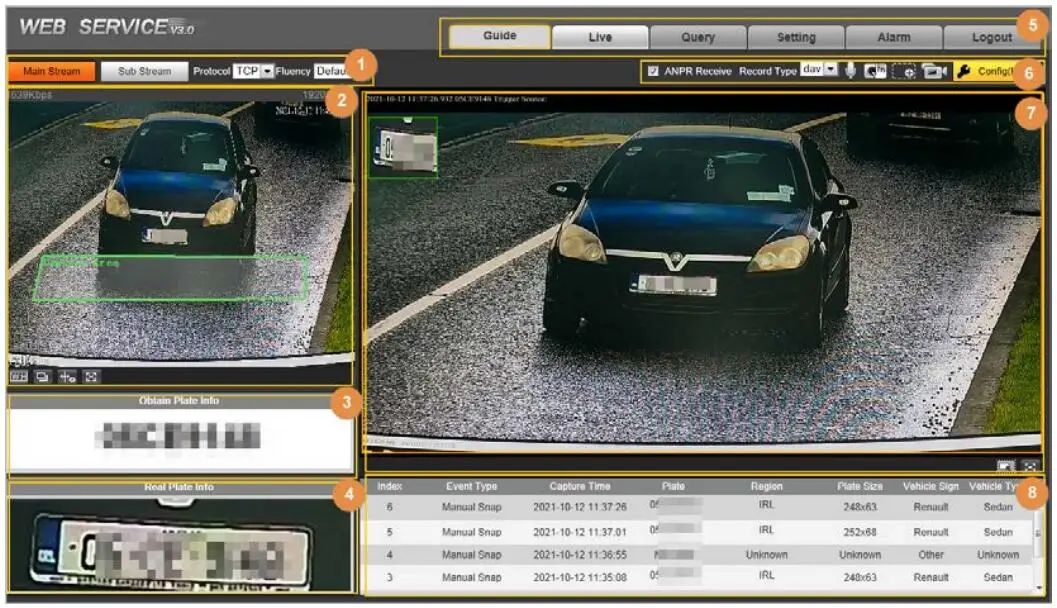Image resolution: width=1057 pixels, height=608 pixels.
Task: Start recording with the video camera icon
Action: [934, 73]
